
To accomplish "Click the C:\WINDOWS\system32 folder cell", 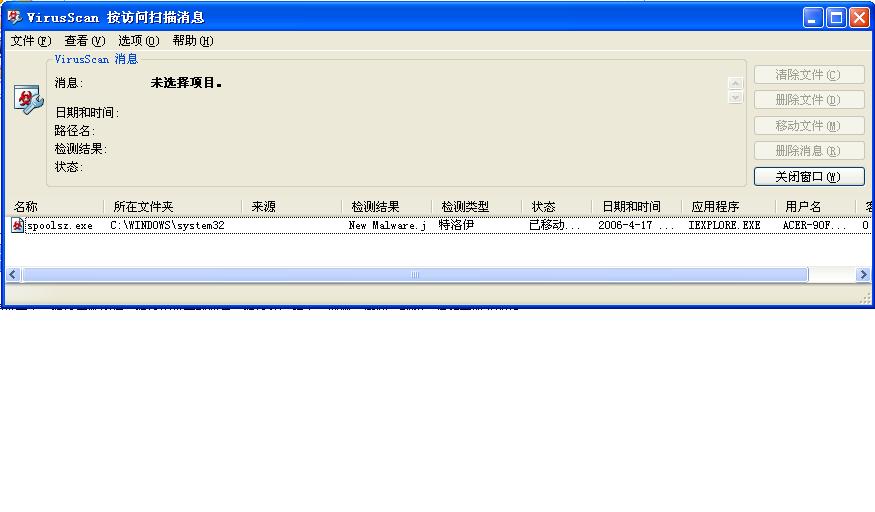I will click(x=167, y=225).
